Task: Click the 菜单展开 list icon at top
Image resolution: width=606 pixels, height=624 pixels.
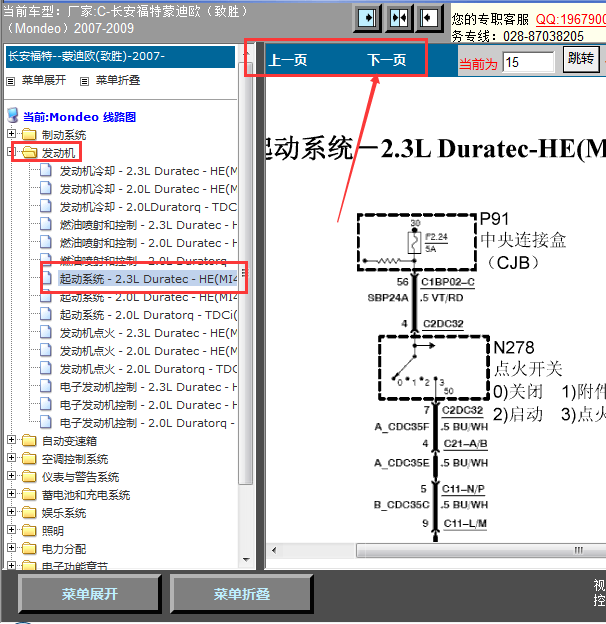Action: click(x=11, y=81)
